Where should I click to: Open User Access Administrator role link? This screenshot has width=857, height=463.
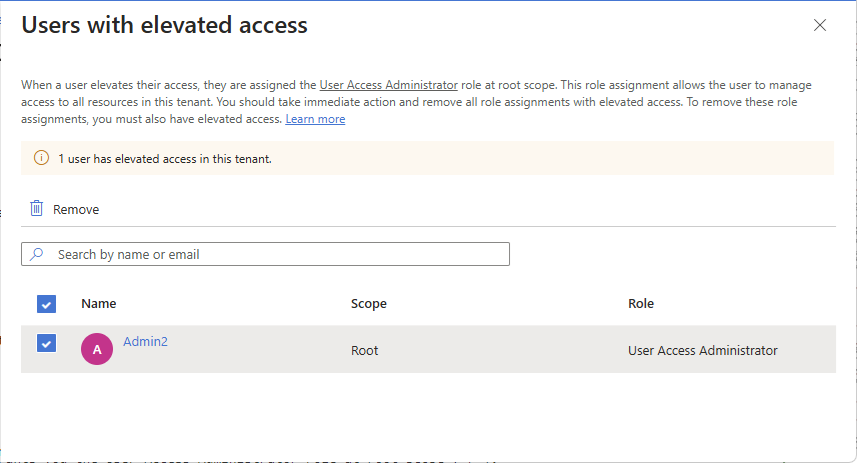pyautogui.click(x=388, y=85)
